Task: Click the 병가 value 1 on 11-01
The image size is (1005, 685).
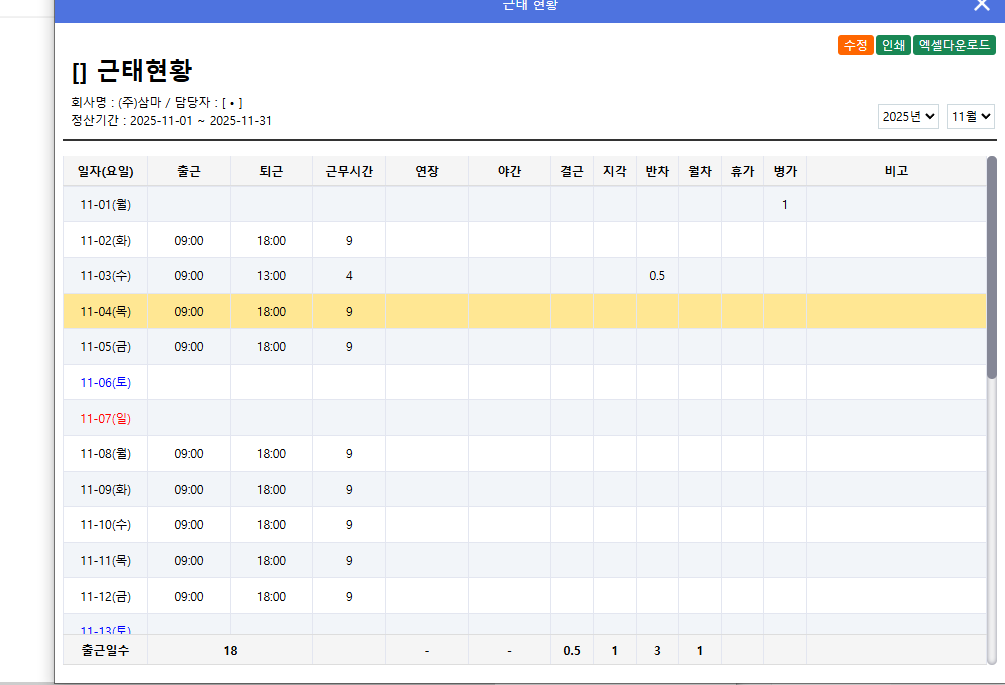Action: [784, 204]
